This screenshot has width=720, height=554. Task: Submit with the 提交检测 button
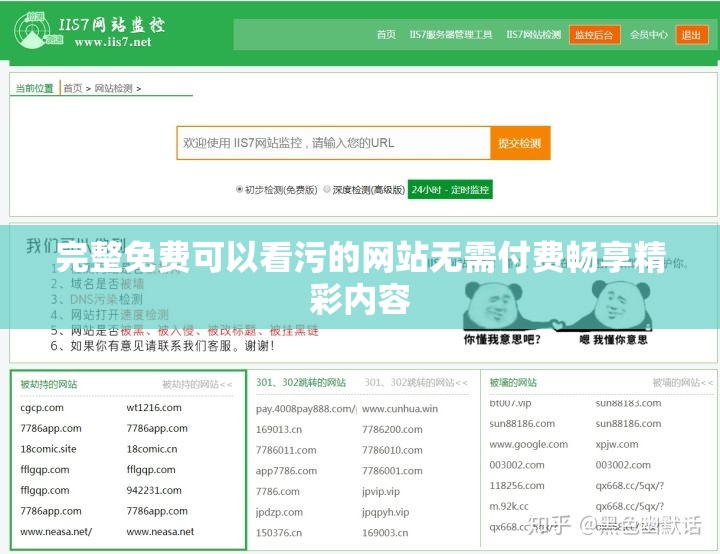pos(520,143)
